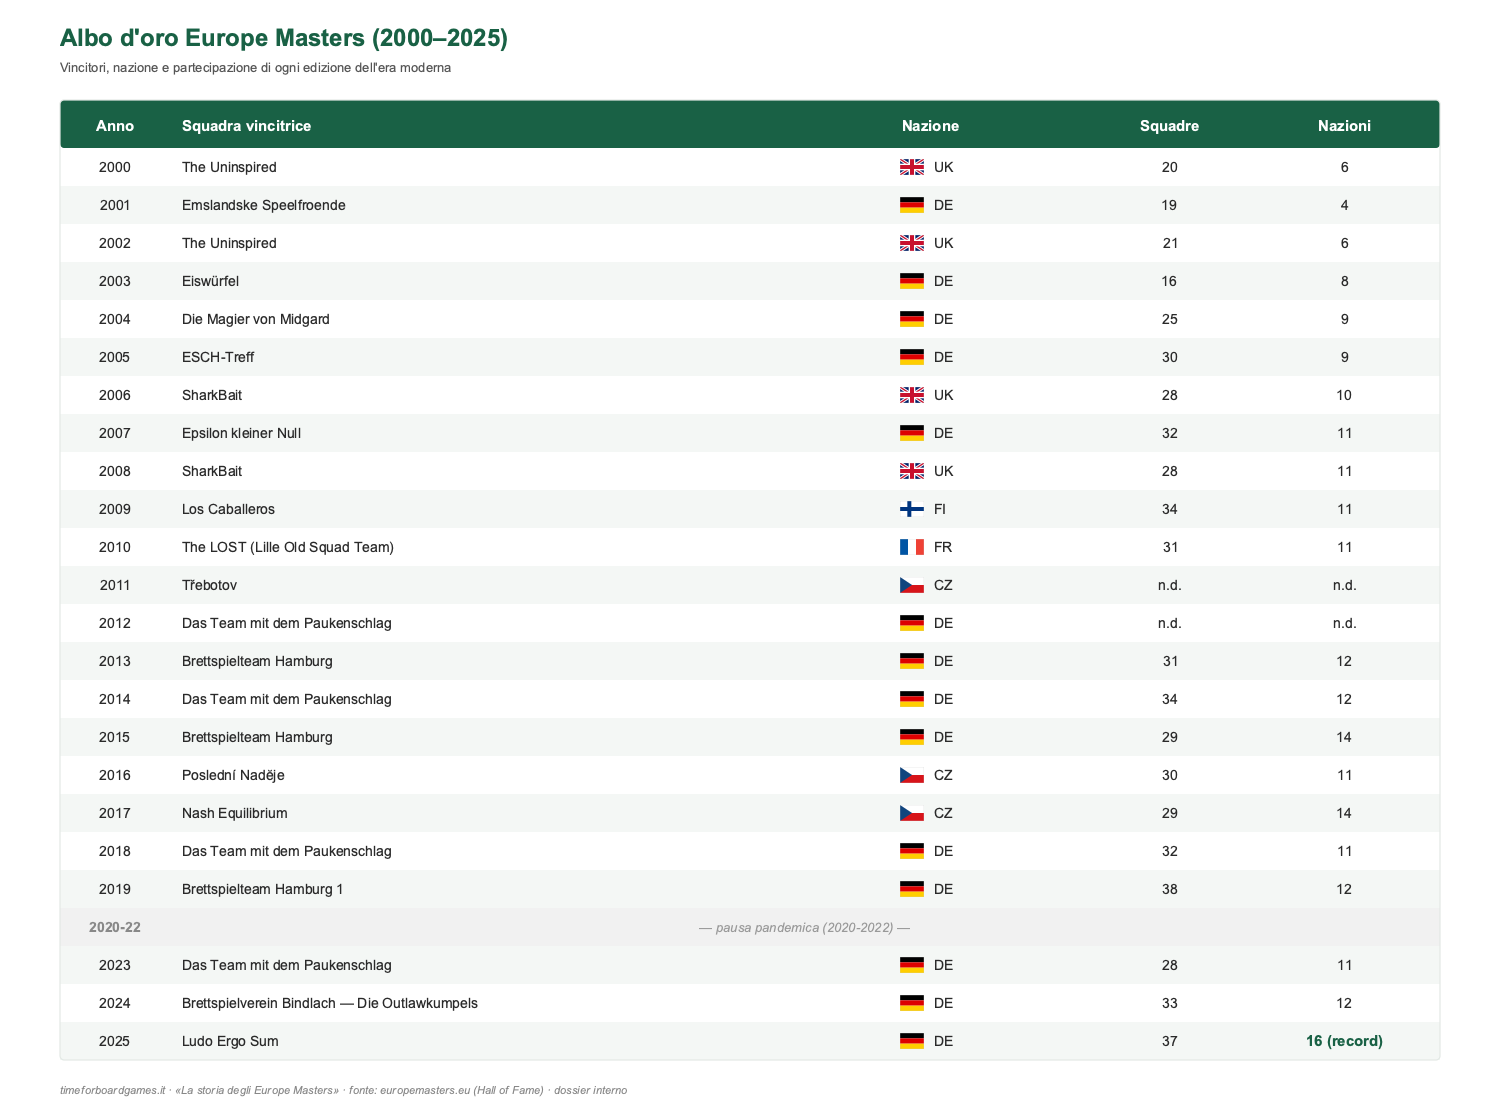Click the 33 teams value for 2024
The width and height of the screenshot is (1500, 1116).
tap(1170, 1003)
